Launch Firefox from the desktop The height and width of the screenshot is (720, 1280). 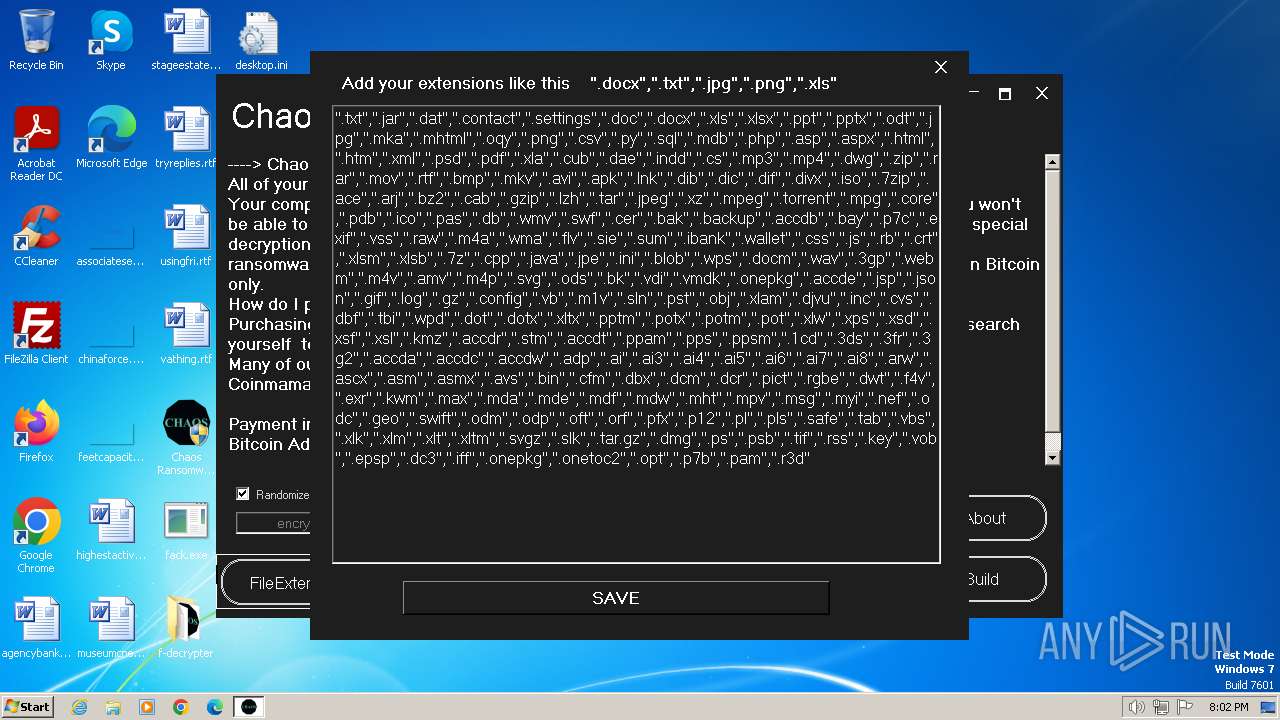click(x=36, y=432)
